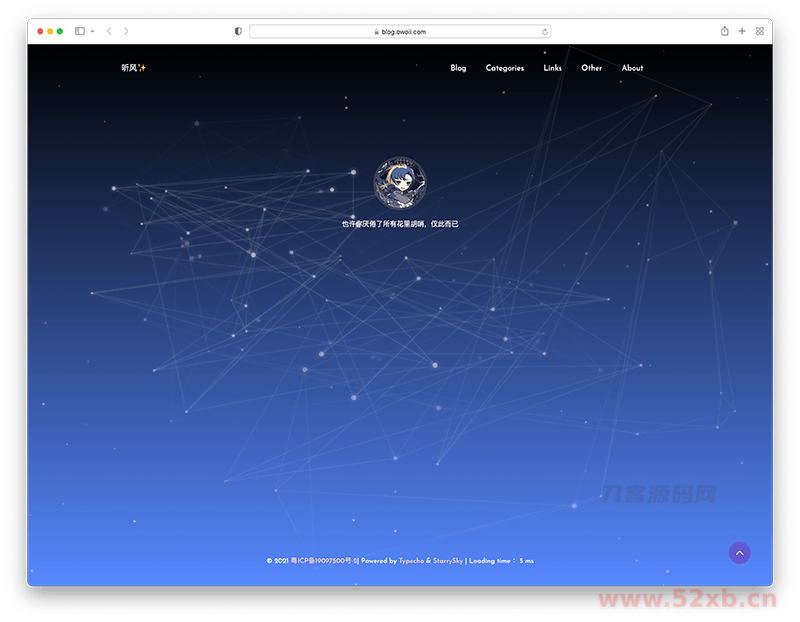Open the StarrySky theme link in footer

(x=448, y=560)
